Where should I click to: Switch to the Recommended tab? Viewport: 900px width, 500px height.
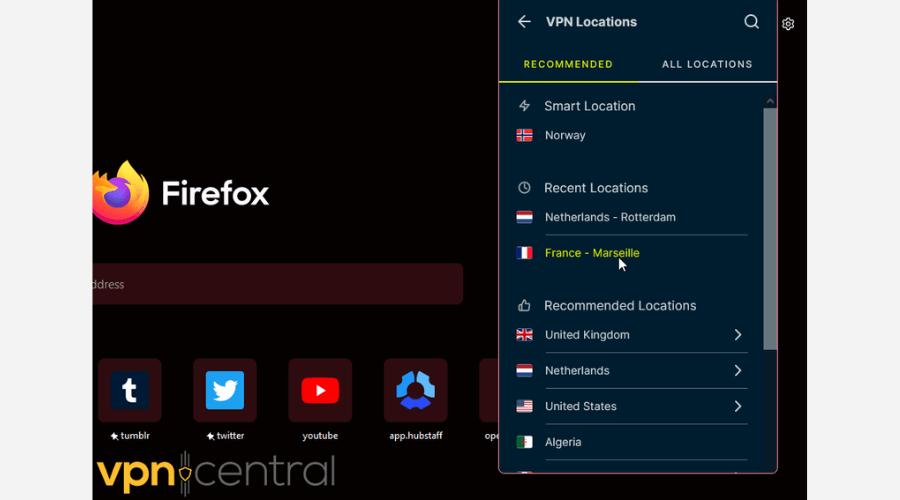pos(568,64)
